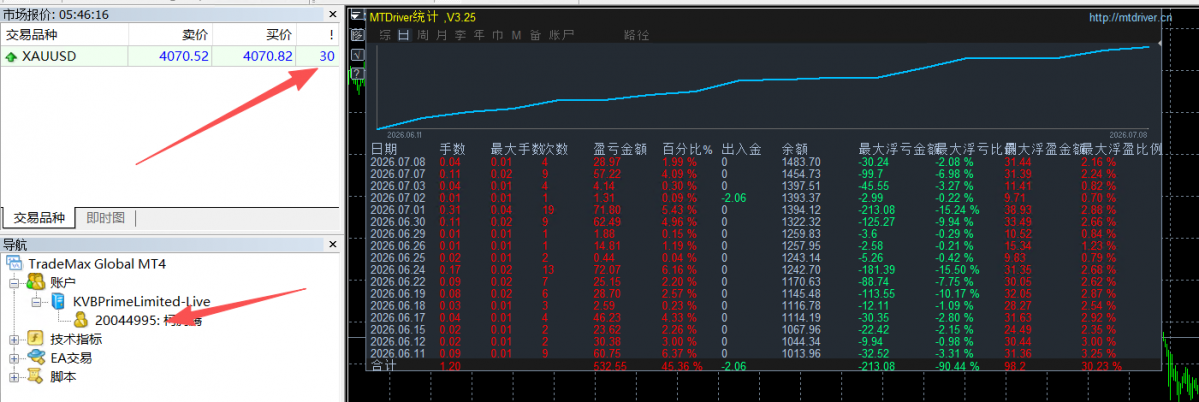Click the green up-arrow icon beside XAUUSD
This screenshot has height=402, width=1199.
click(11, 56)
